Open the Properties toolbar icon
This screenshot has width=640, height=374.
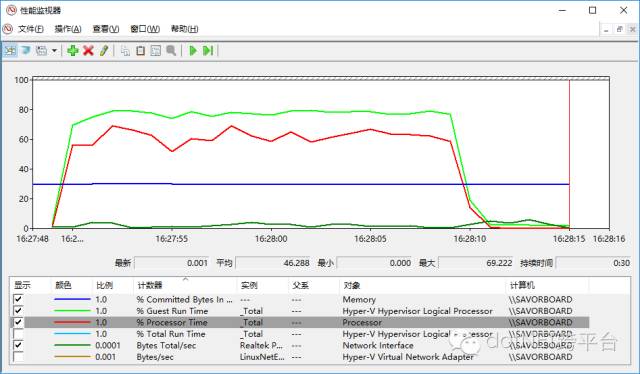[x=156, y=51]
